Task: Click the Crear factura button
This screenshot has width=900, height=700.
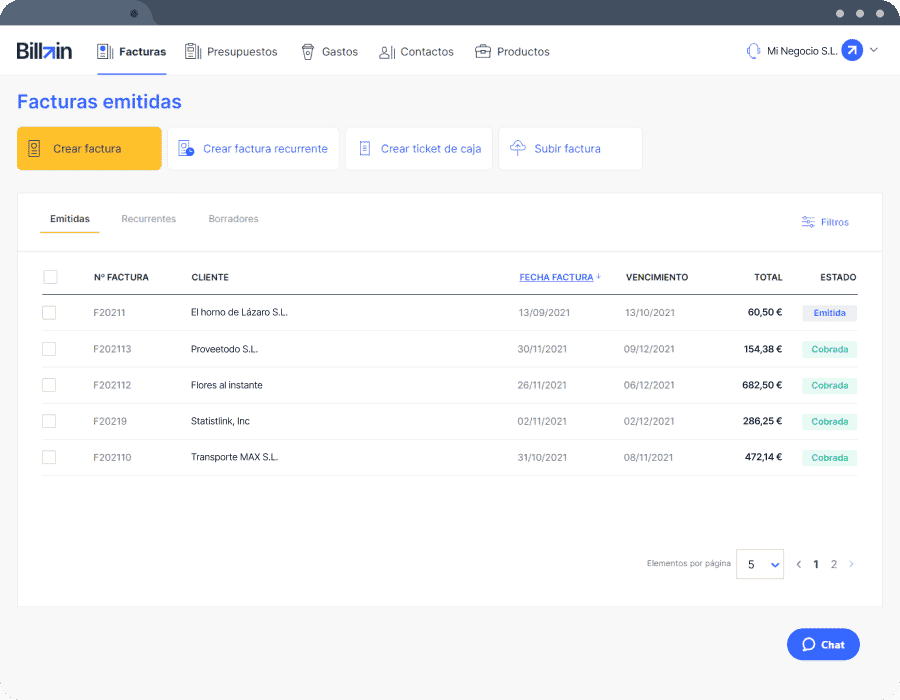Action: point(90,149)
